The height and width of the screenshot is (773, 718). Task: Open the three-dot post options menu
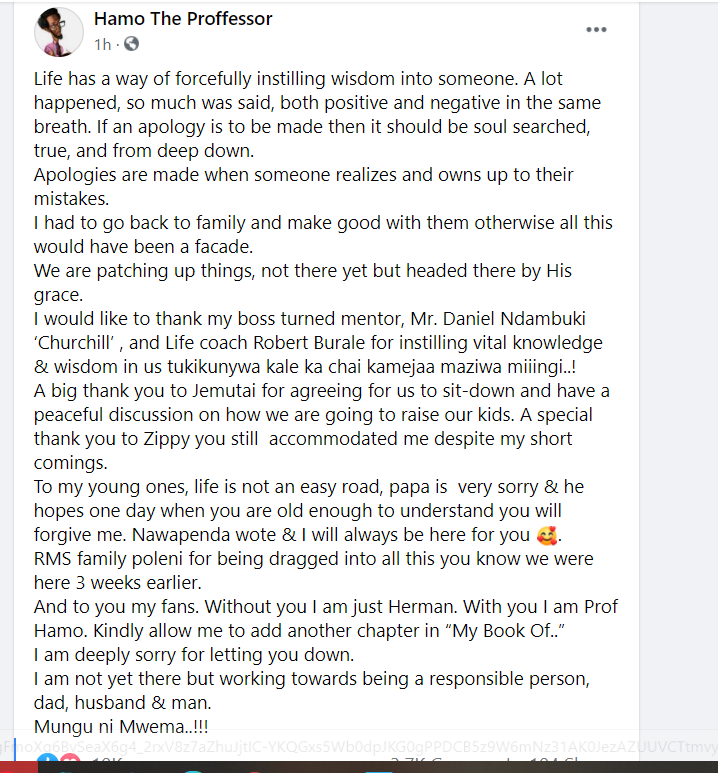597,30
